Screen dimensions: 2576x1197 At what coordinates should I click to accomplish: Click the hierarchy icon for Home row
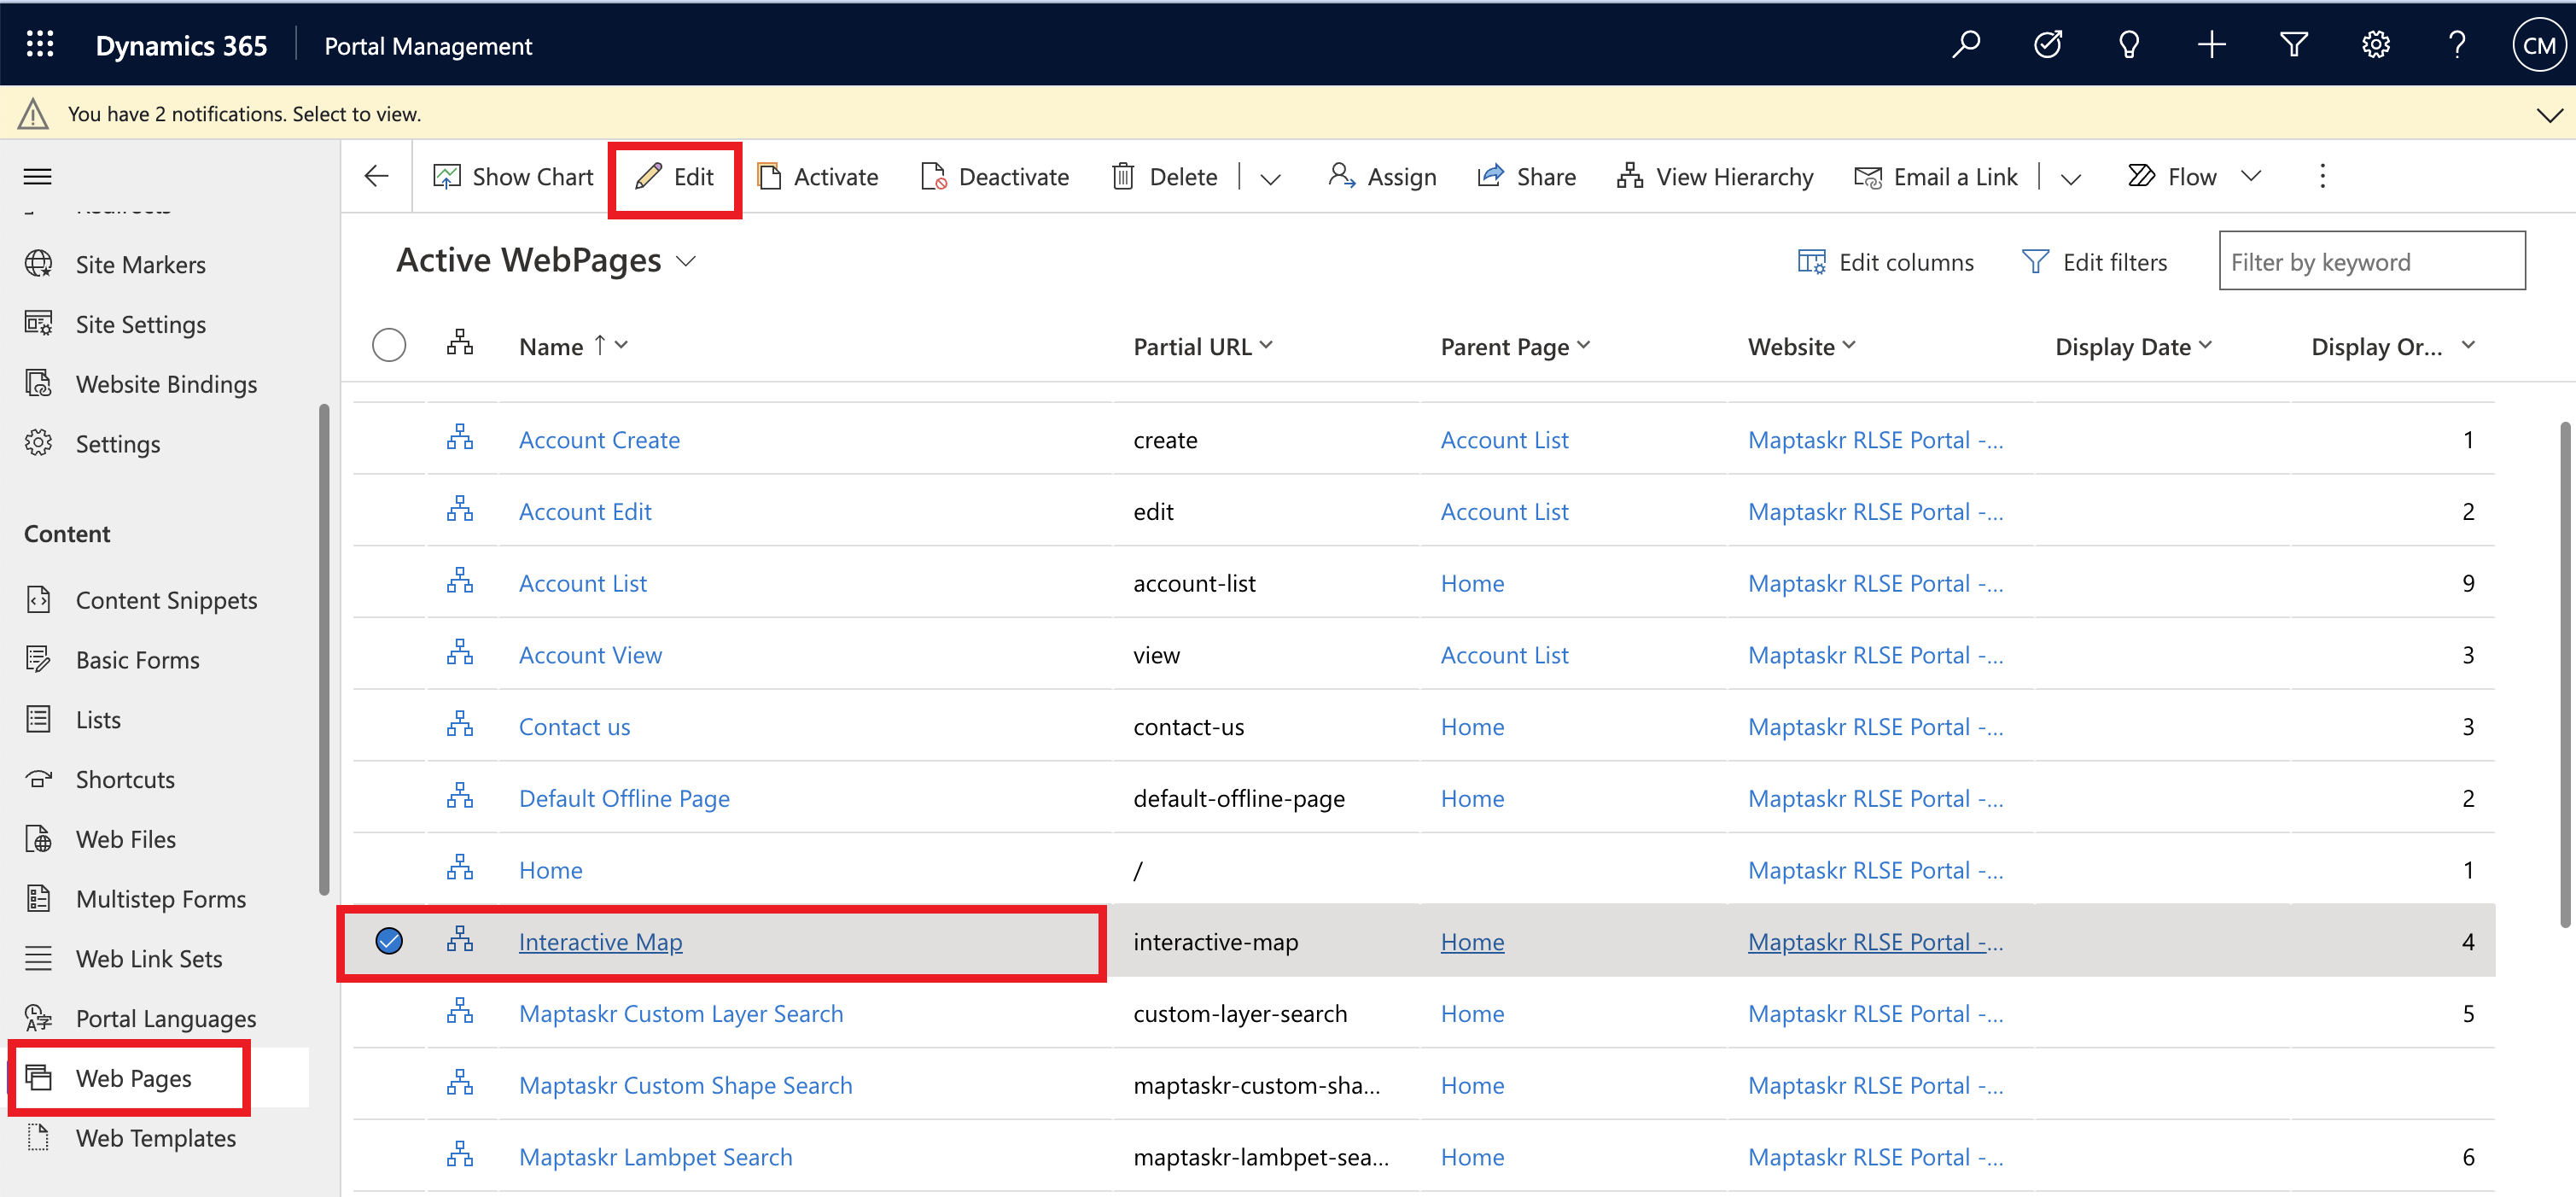(x=460, y=868)
